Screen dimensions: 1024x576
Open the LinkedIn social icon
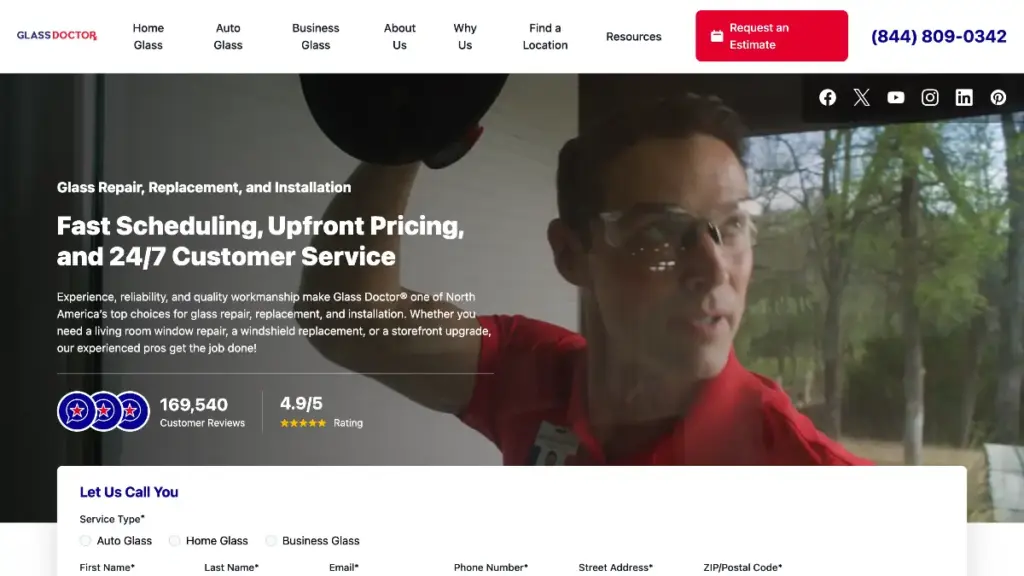964,97
